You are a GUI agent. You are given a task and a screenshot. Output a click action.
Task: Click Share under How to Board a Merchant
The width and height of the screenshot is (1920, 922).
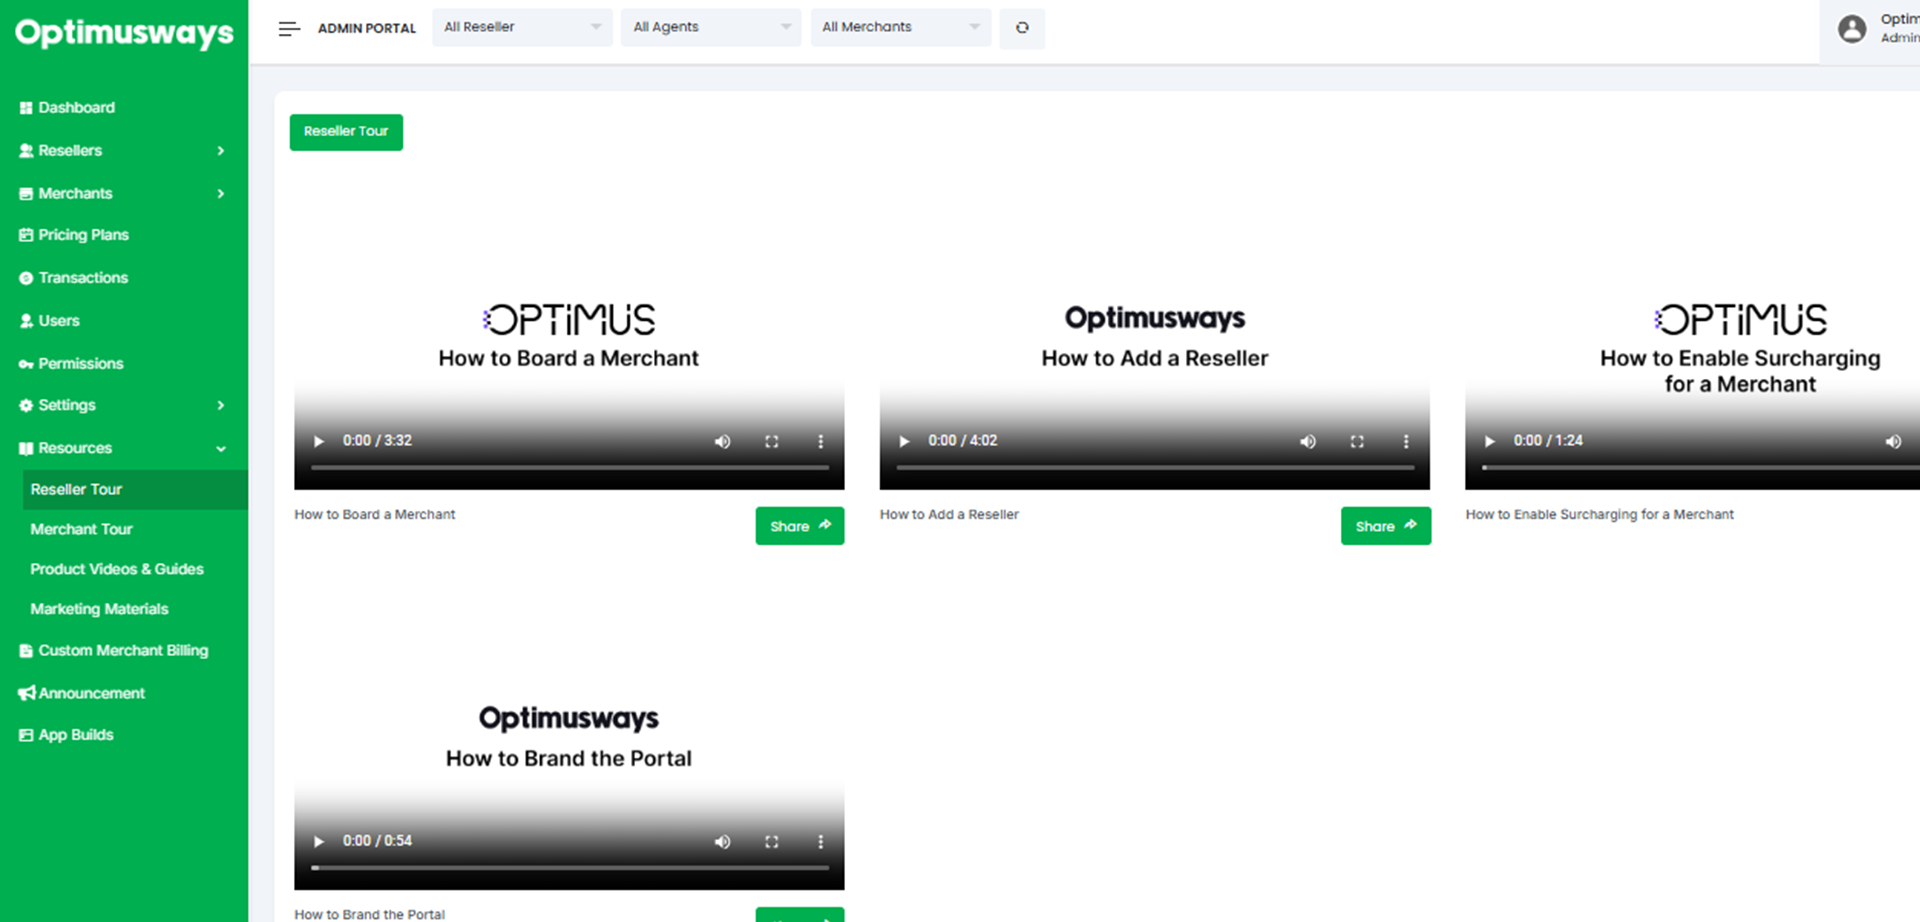pyautogui.click(x=799, y=526)
